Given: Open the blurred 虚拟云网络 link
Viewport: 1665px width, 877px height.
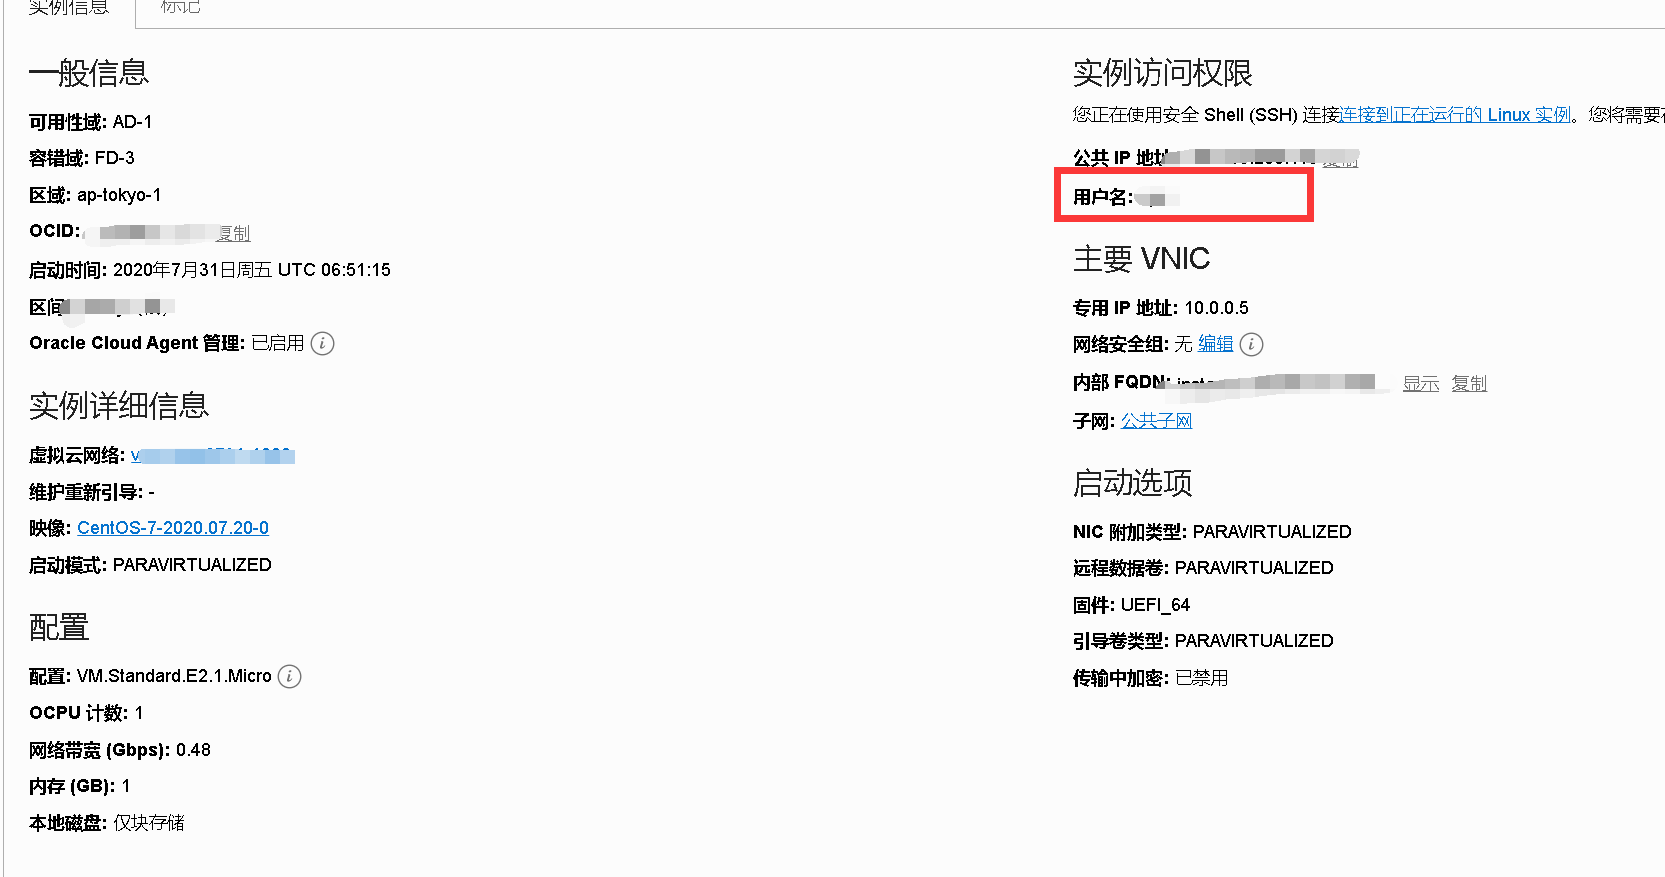Looking at the screenshot, I should [x=212, y=456].
